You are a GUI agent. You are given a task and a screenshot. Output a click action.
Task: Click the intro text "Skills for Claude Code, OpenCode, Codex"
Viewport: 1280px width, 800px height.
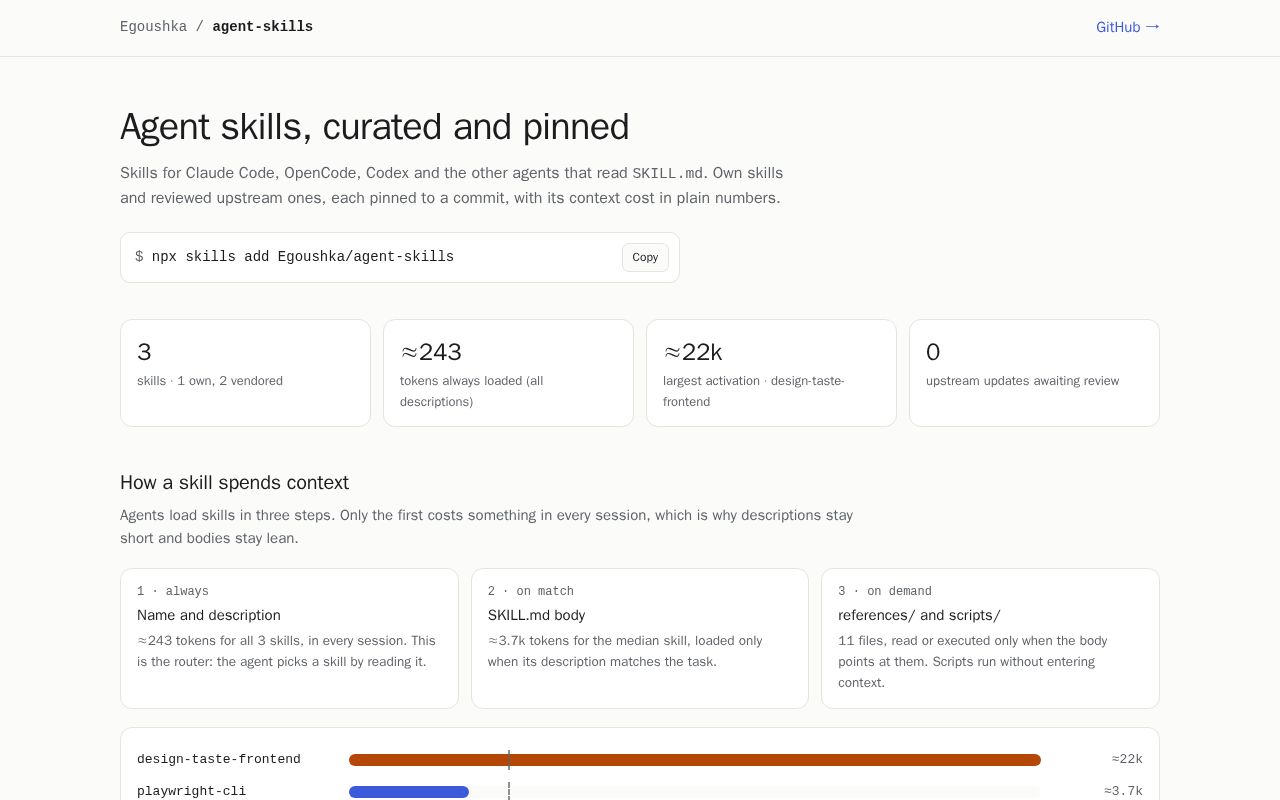pyautogui.click(x=264, y=173)
